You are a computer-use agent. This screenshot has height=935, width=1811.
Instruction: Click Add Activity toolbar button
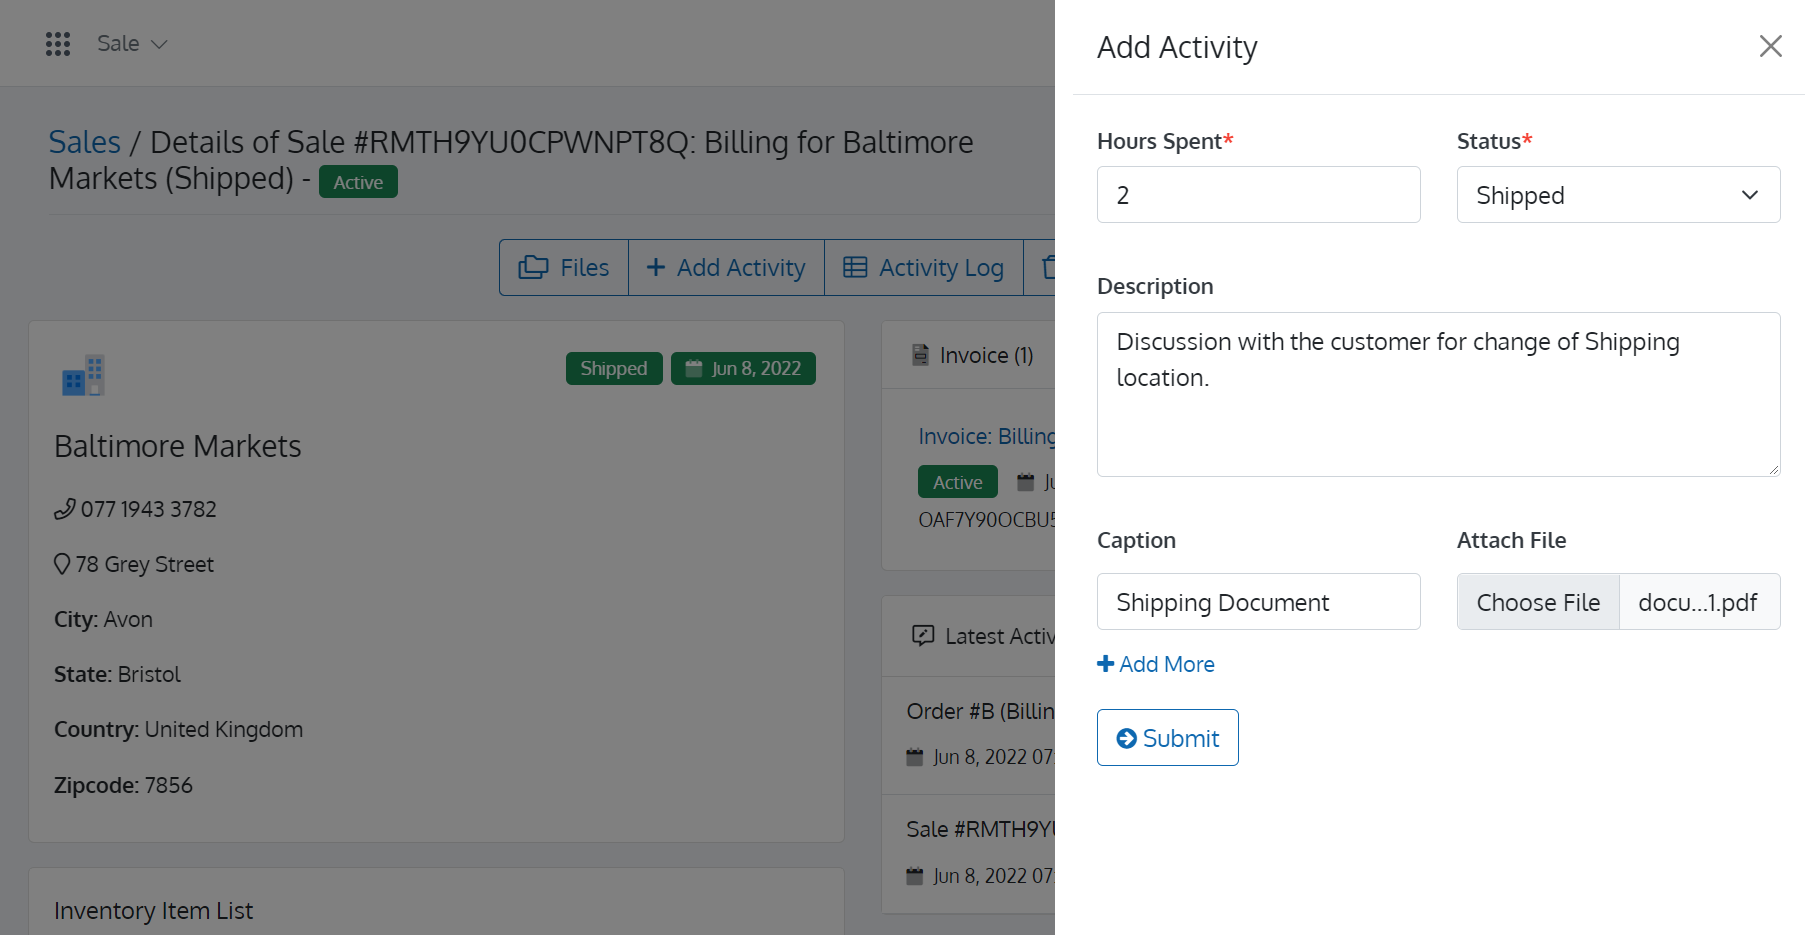click(x=726, y=267)
